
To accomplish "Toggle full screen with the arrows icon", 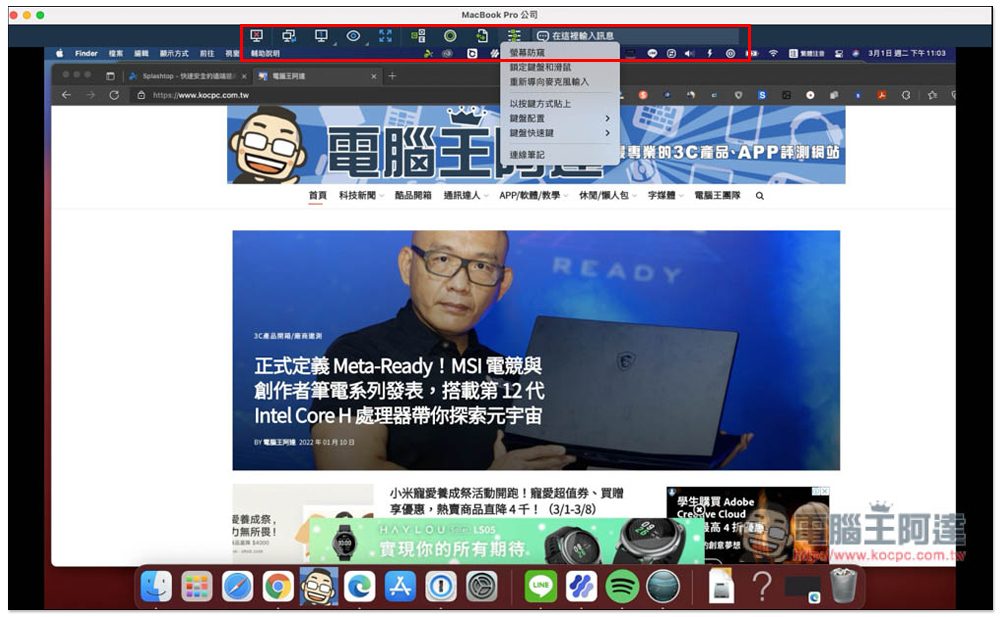I will click(x=385, y=36).
